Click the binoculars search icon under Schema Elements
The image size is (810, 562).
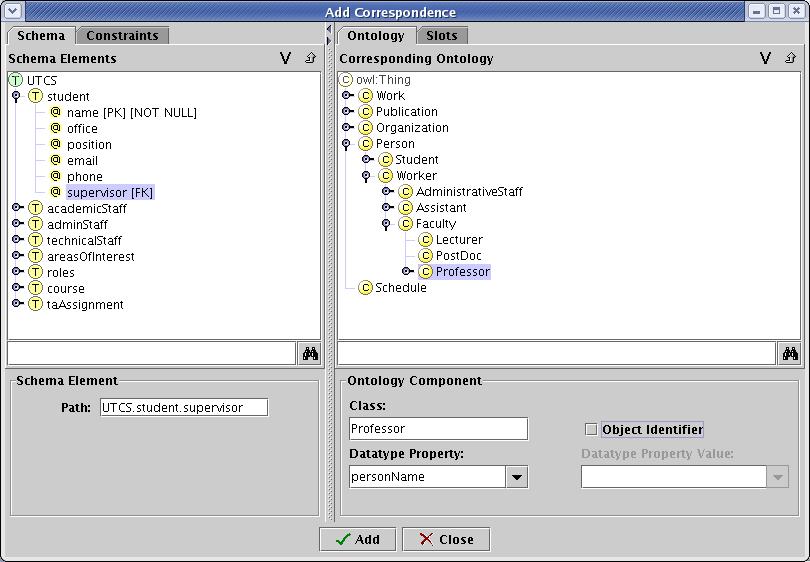click(x=310, y=354)
